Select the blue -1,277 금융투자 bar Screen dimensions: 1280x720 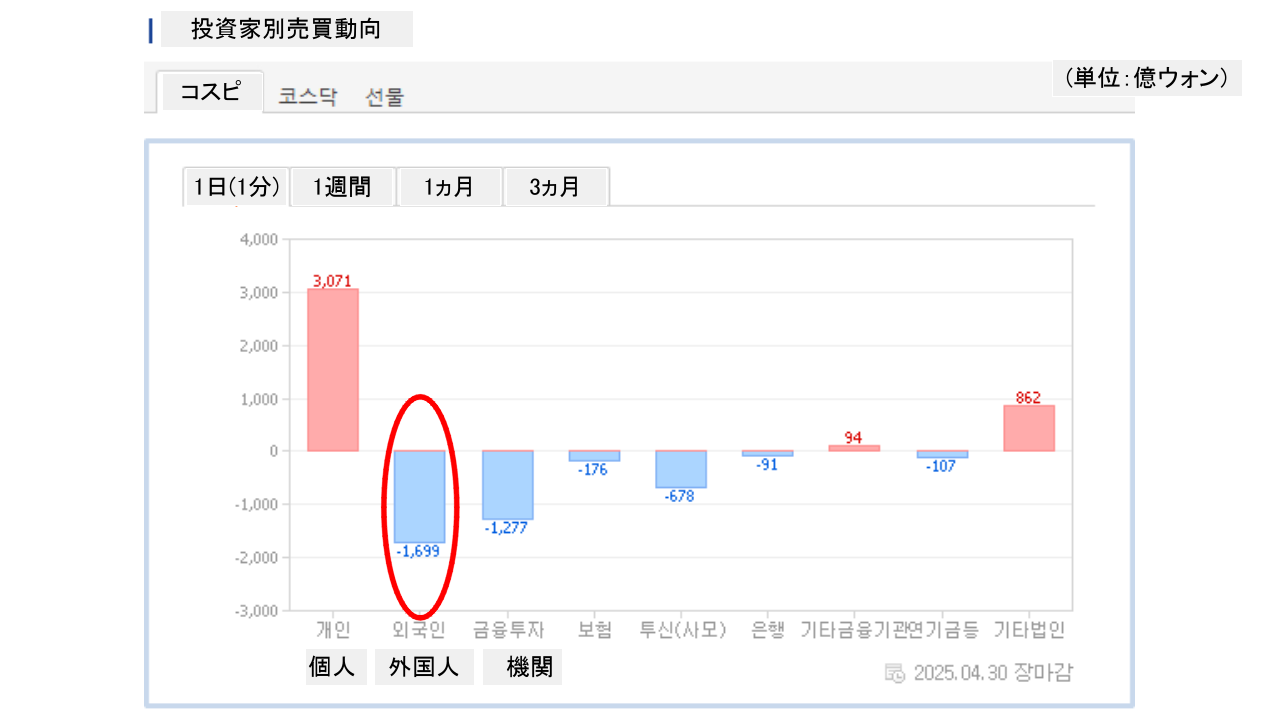click(x=507, y=485)
